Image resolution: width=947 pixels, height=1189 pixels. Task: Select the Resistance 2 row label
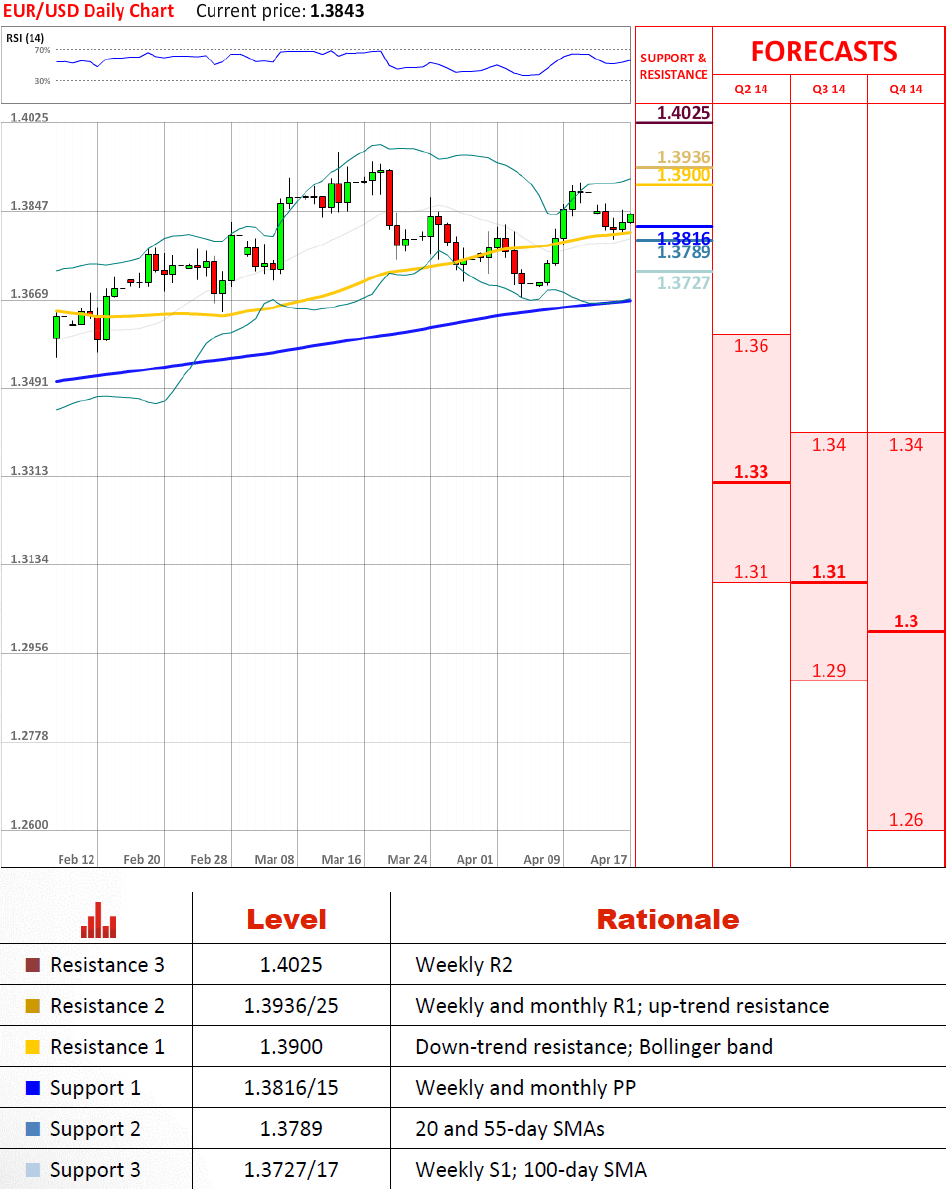pyautogui.click(x=107, y=1005)
